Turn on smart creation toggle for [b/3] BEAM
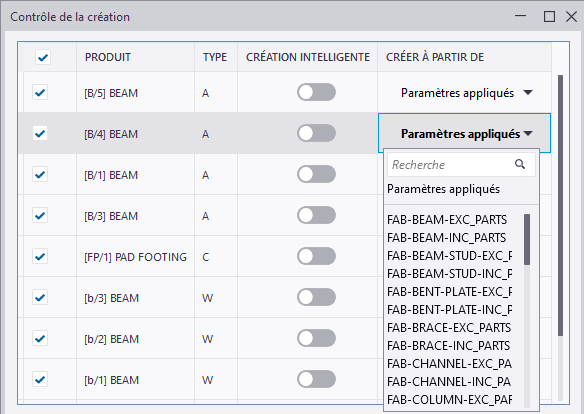Image resolution: width=584 pixels, height=414 pixels. pos(317,297)
